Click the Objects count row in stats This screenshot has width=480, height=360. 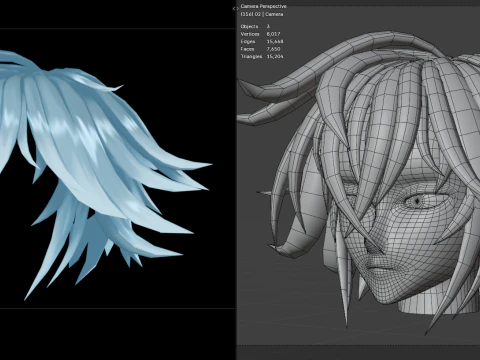pos(255,26)
